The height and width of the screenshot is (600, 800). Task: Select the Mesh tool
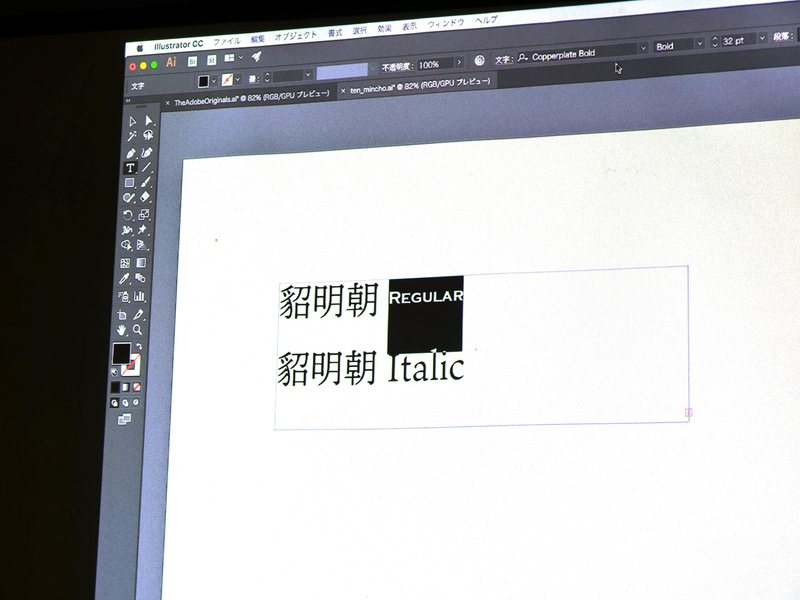(126, 263)
